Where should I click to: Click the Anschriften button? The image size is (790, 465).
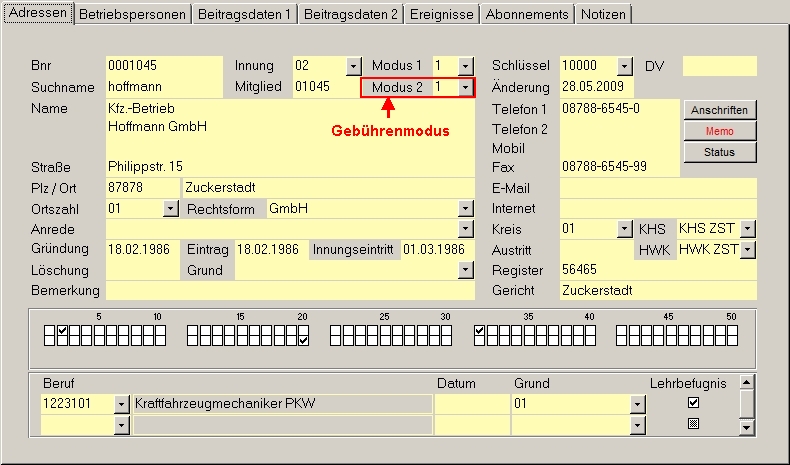pyautogui.click(x=719, y=110)
